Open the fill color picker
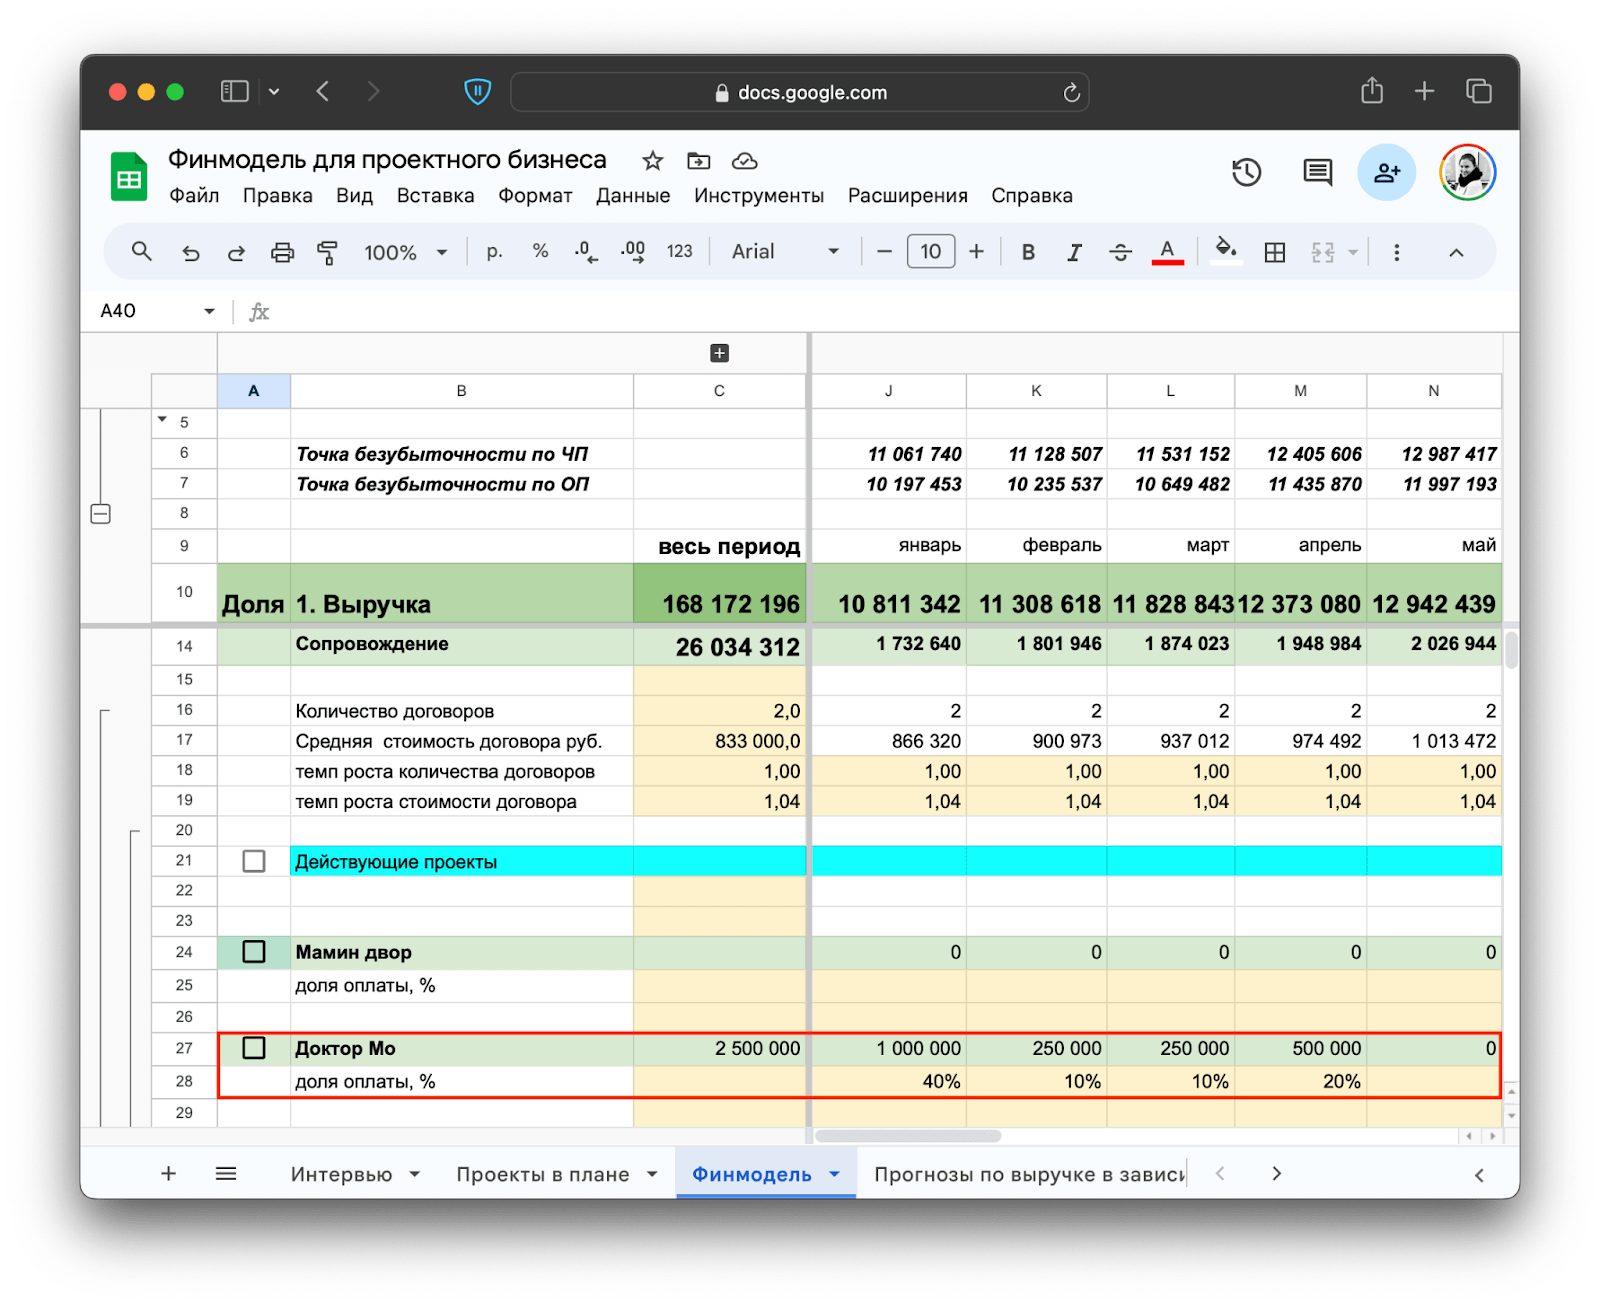Viewport: 1600px width, 1305px height. coord(1225,251)
